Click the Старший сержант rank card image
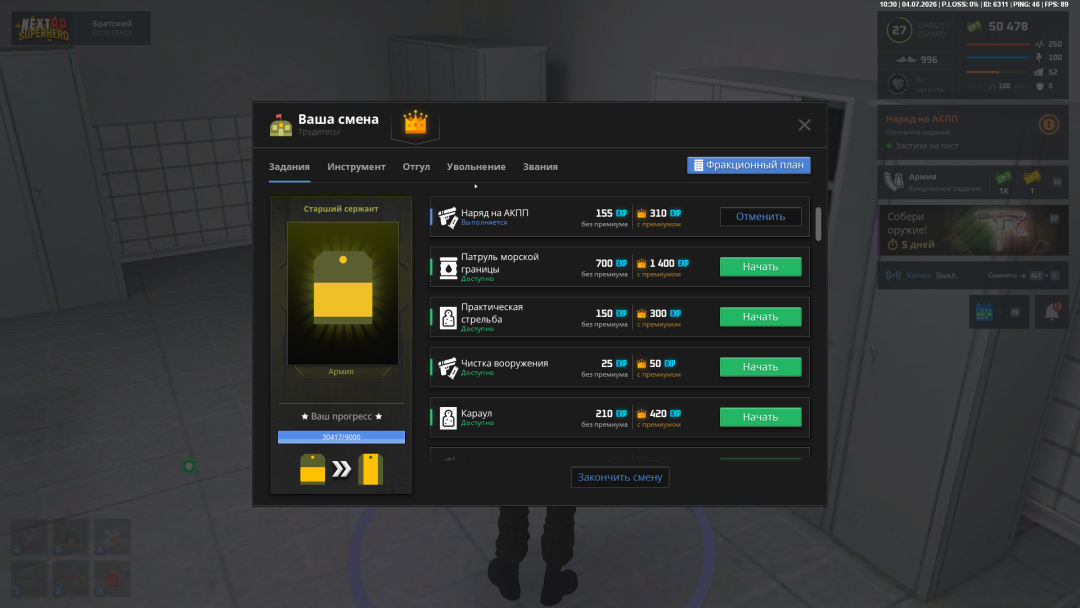Screen dimensions: 1080x608 (x=342, y=293)
